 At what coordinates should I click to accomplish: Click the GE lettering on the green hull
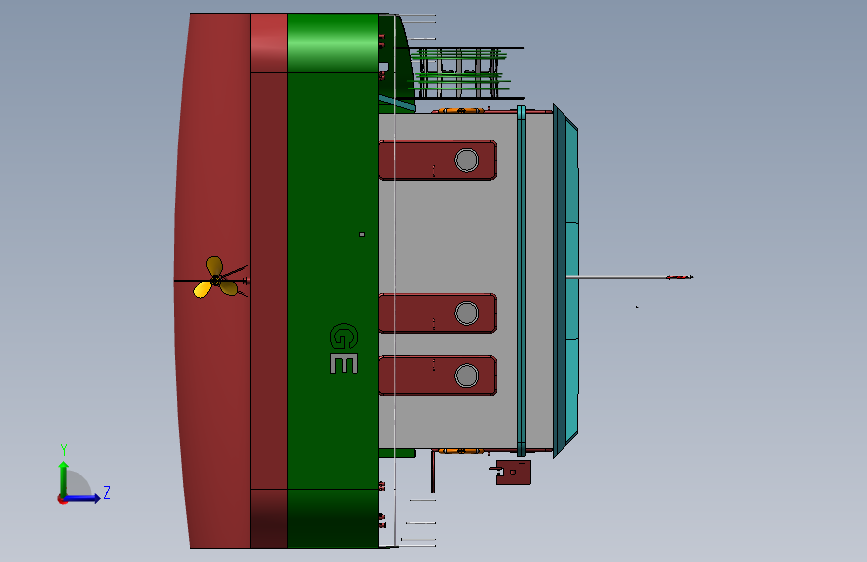(344, 348)
